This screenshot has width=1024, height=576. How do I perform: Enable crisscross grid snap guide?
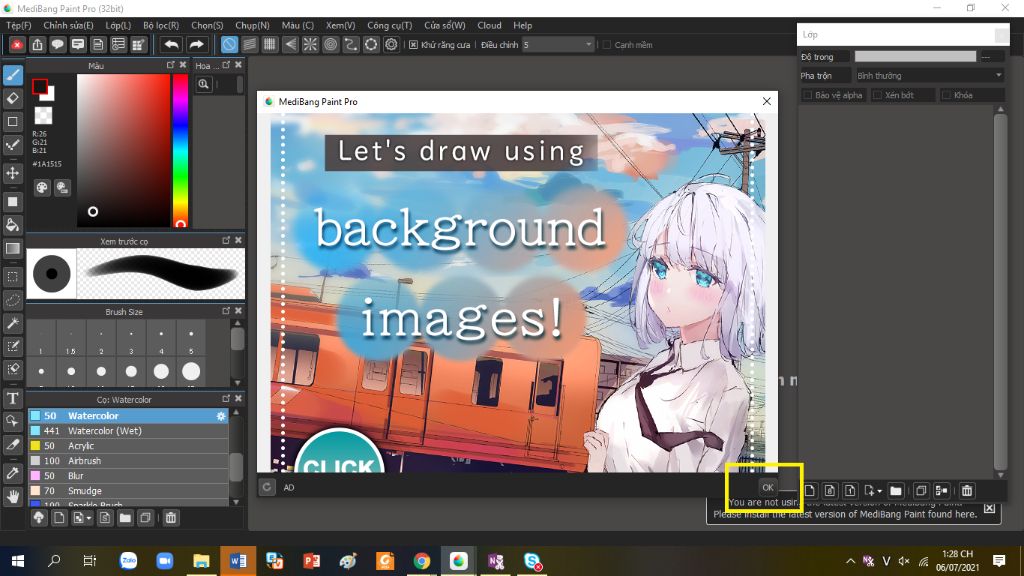[270, 44]
